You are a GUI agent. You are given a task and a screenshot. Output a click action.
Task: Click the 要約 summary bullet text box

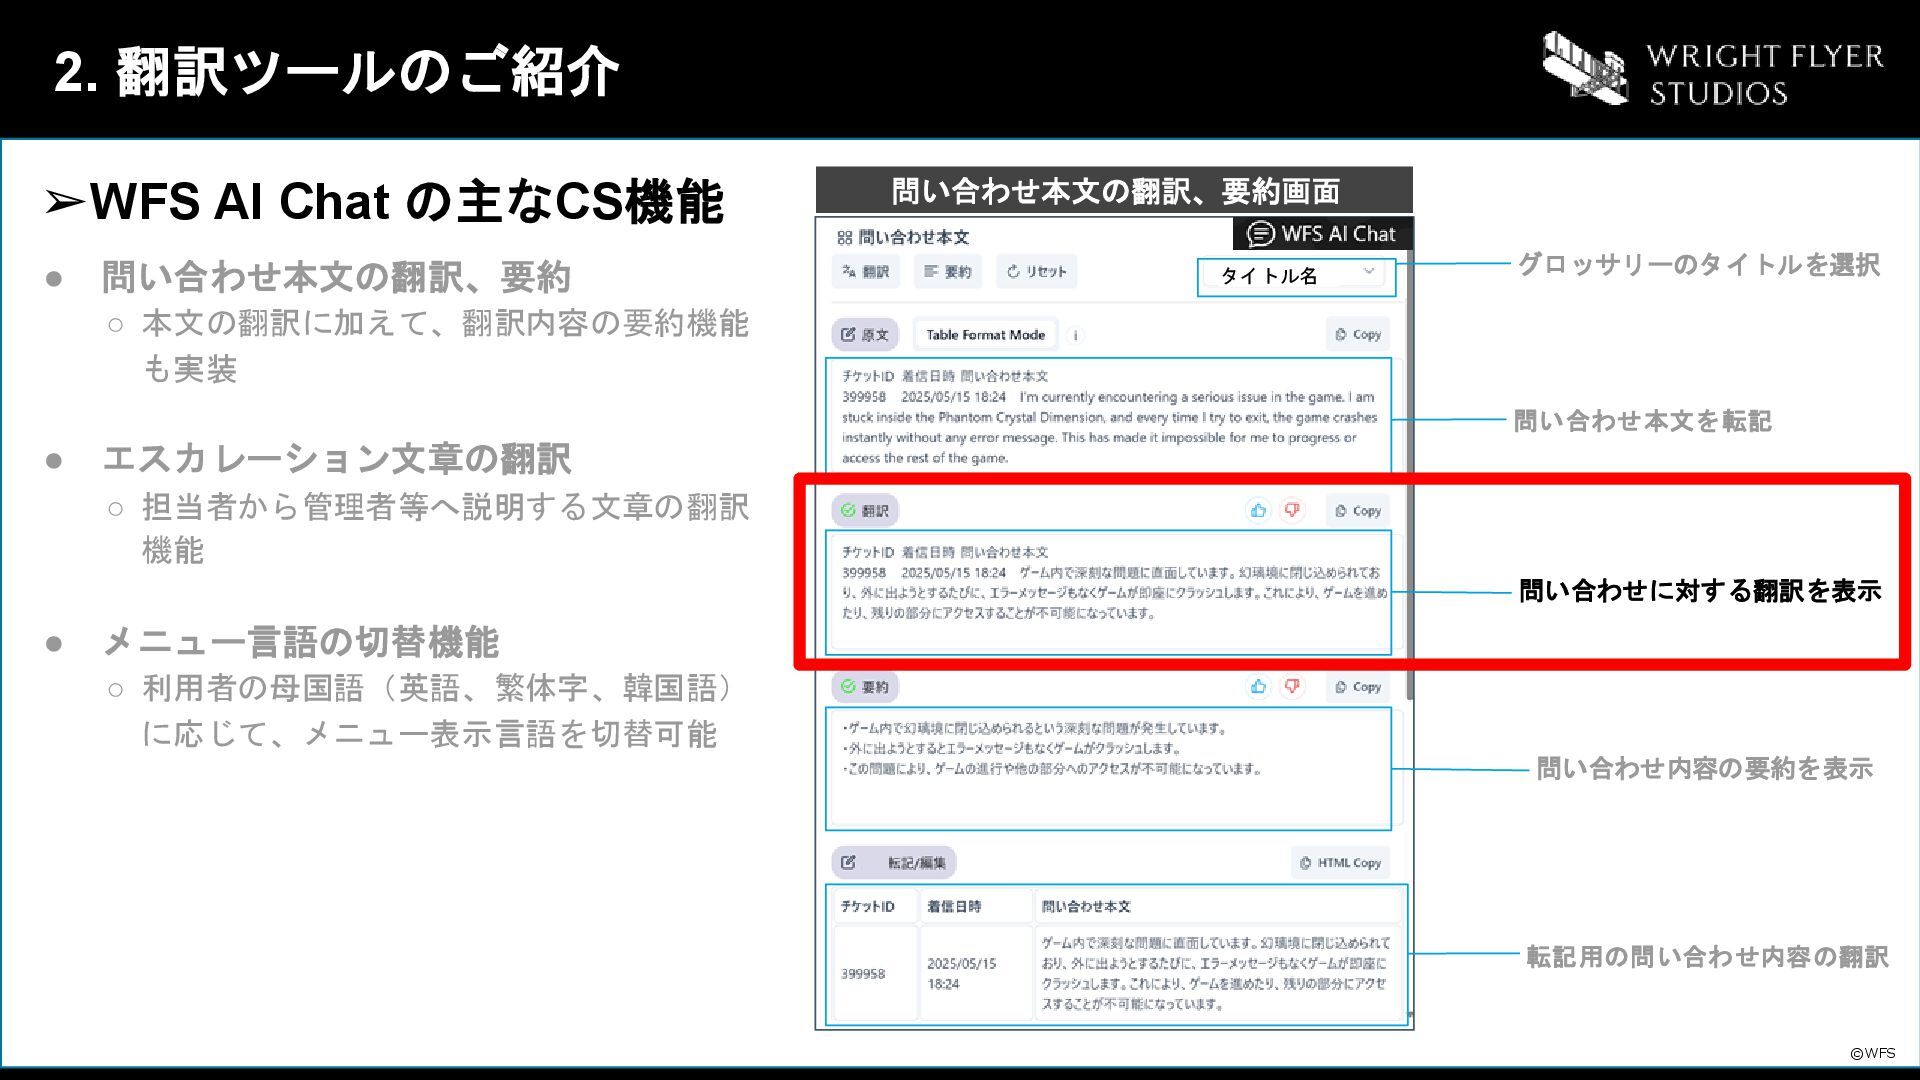click(1108, 768)
